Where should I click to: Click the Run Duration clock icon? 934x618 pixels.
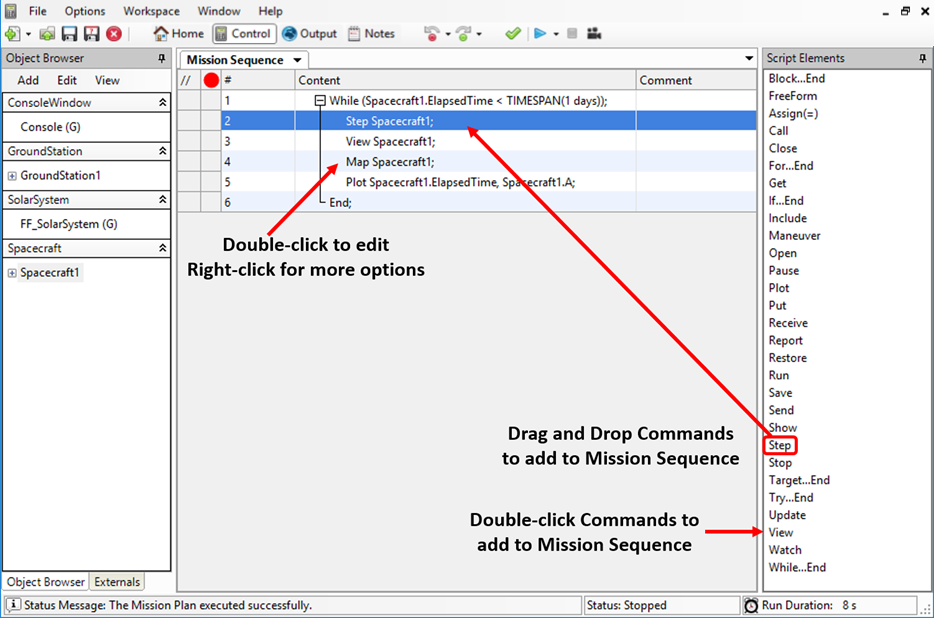coord(751,605)
